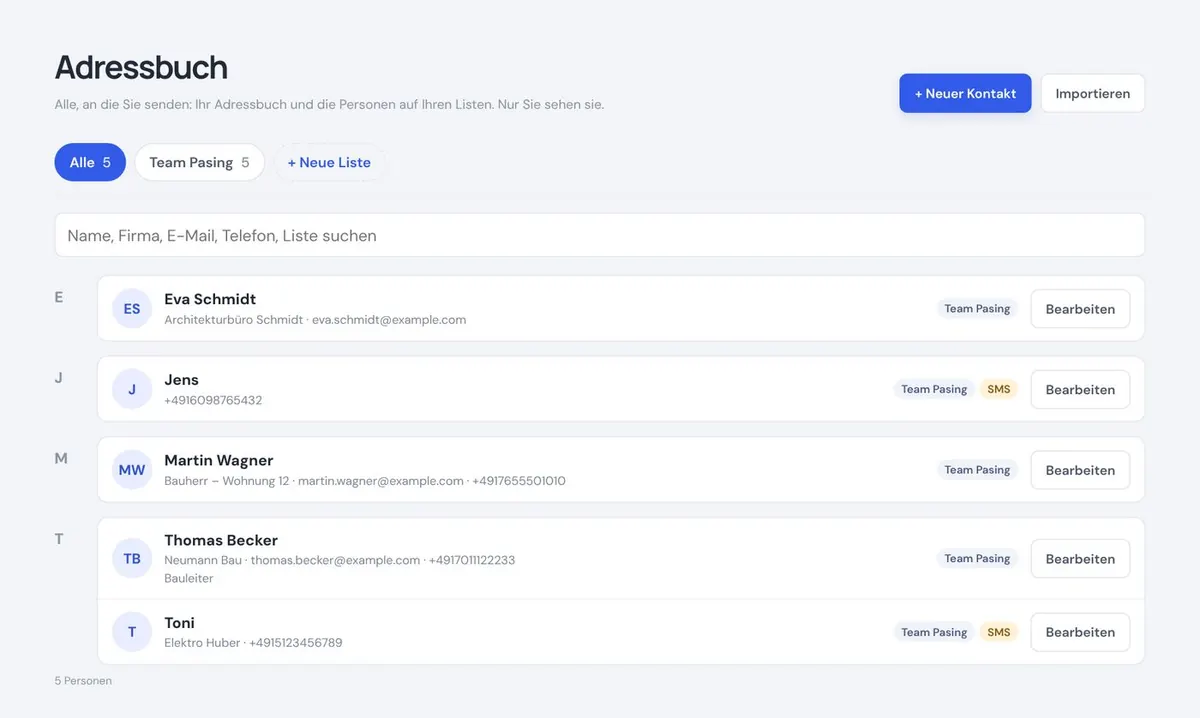The image size is (1200, 718).
Task: Select the Alle list tab
Action: tap(90, 162)
